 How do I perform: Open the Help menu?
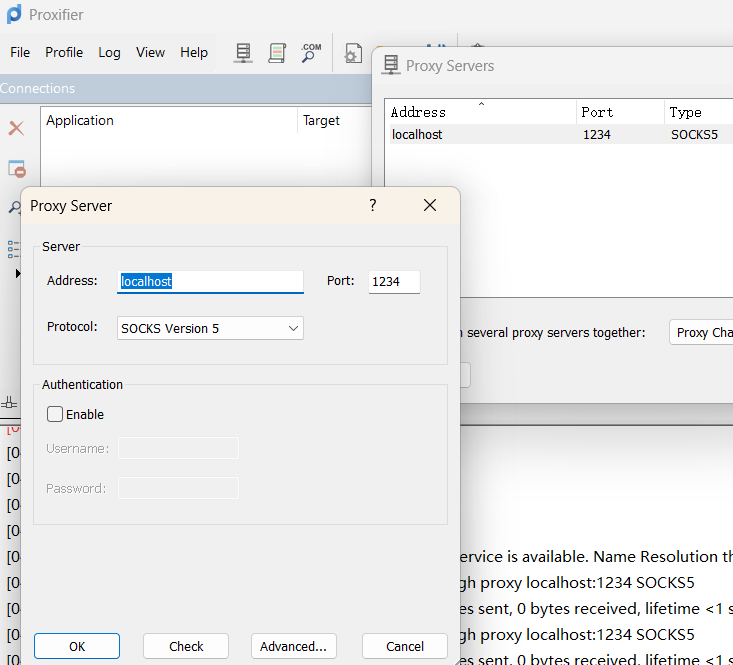pos(194,52)
